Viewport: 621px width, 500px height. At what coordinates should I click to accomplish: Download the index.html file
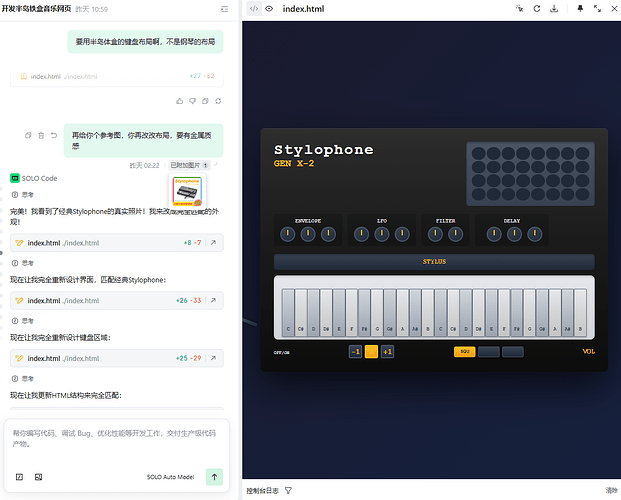pos(554,8)
